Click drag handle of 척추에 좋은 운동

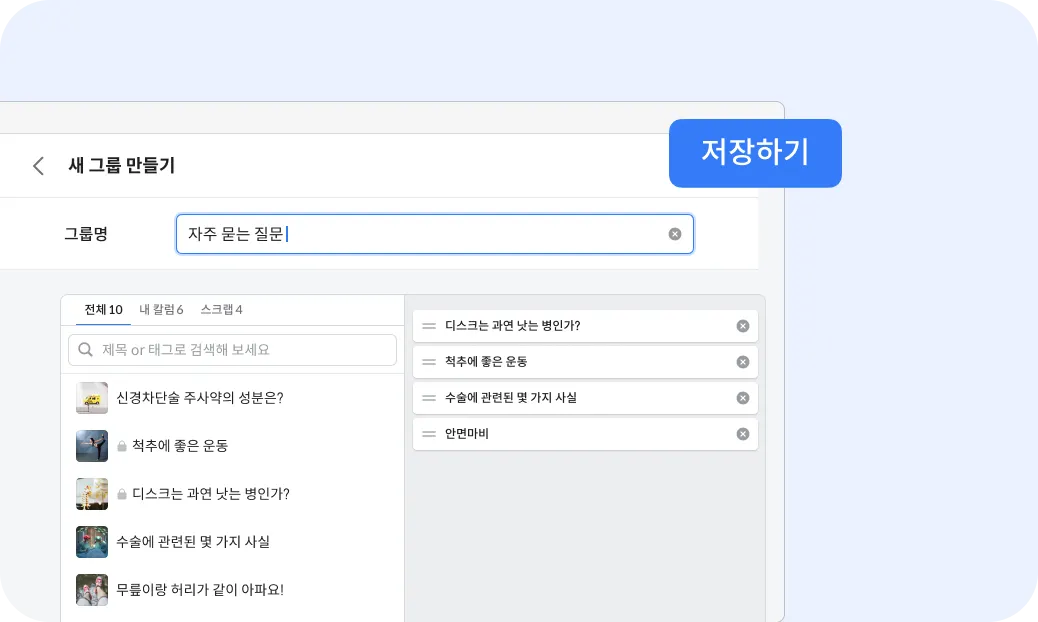[x=429, y=362]
